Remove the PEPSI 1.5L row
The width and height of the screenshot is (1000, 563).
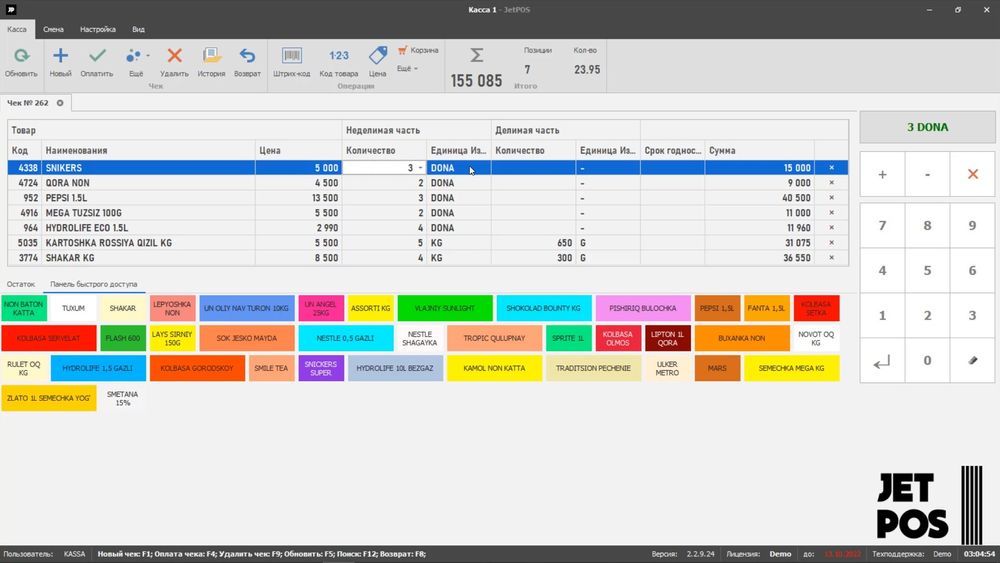[x=831, y=198]
